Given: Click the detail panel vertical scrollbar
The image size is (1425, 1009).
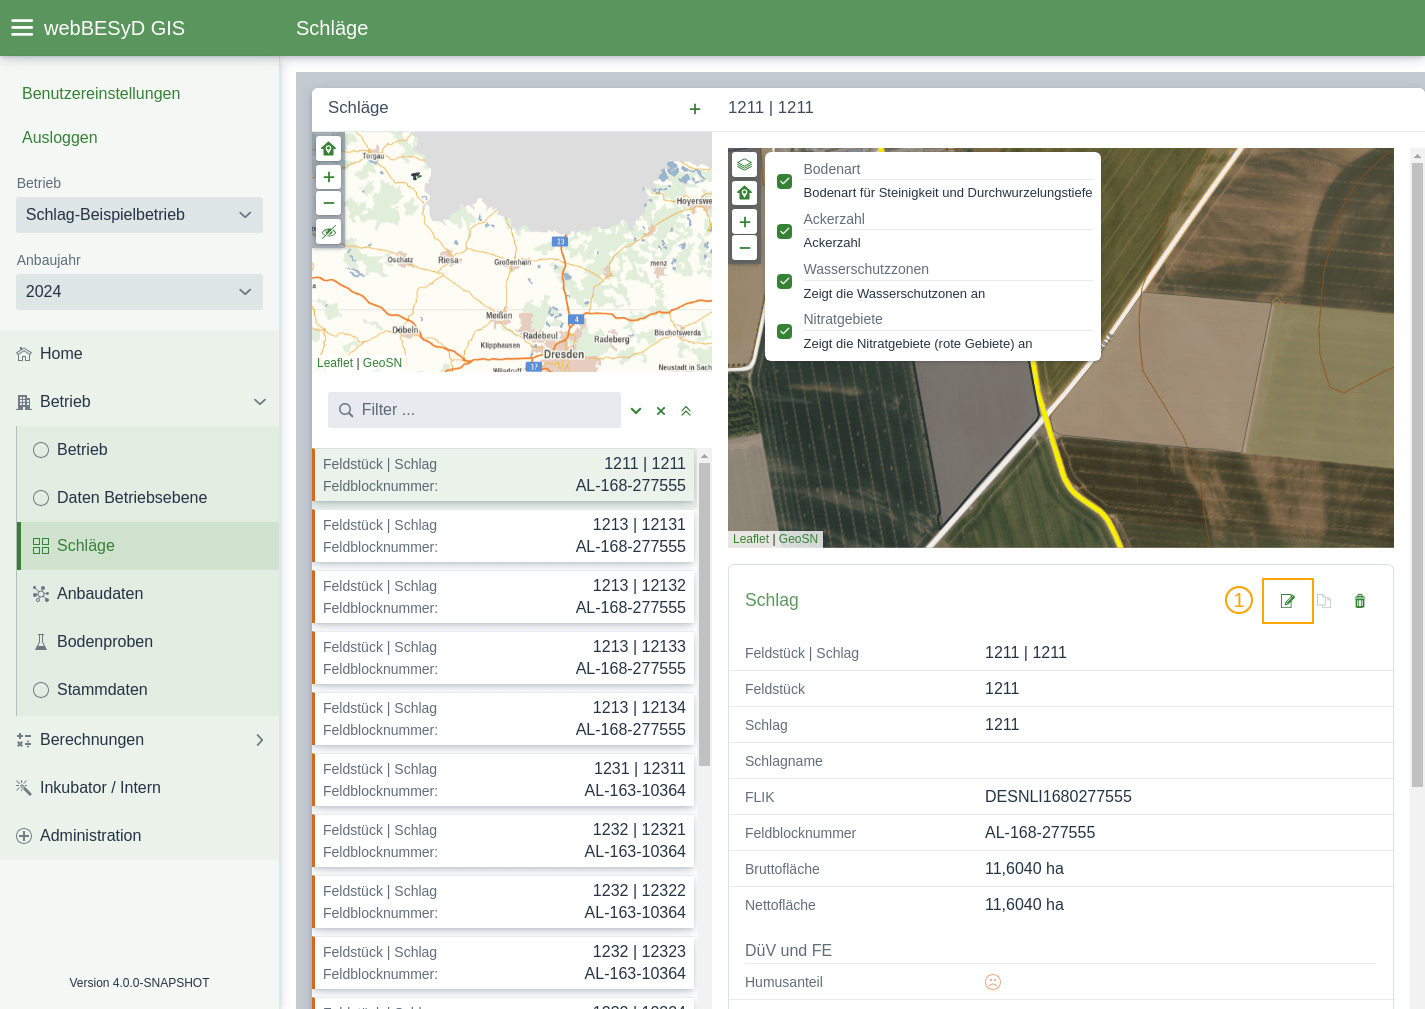Looking at the screenshot, I should (1417, 474).
